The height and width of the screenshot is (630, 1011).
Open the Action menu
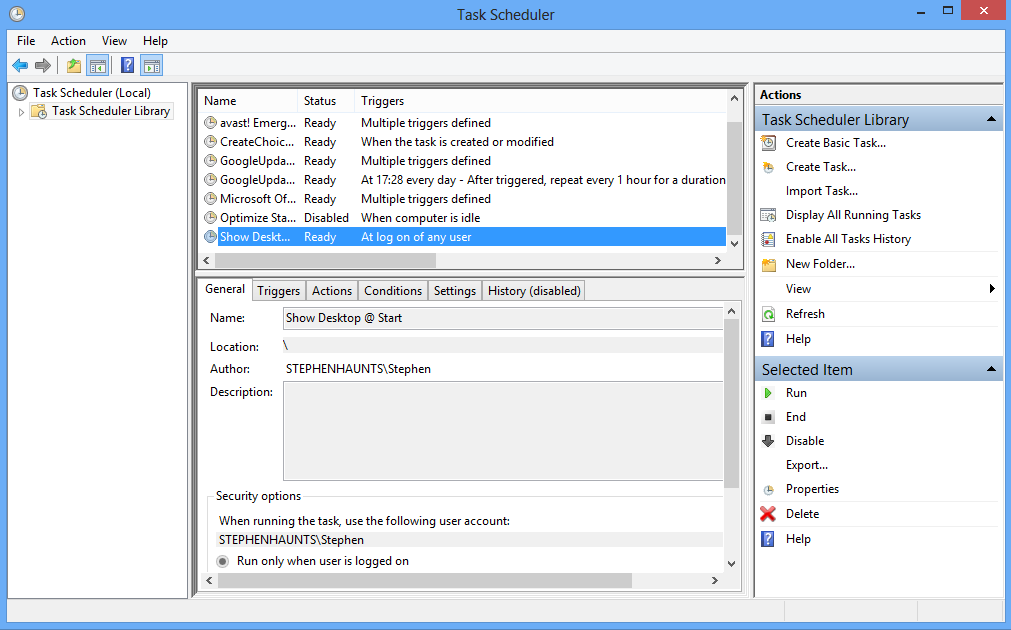pyautogui.click(x=67, y=41)
